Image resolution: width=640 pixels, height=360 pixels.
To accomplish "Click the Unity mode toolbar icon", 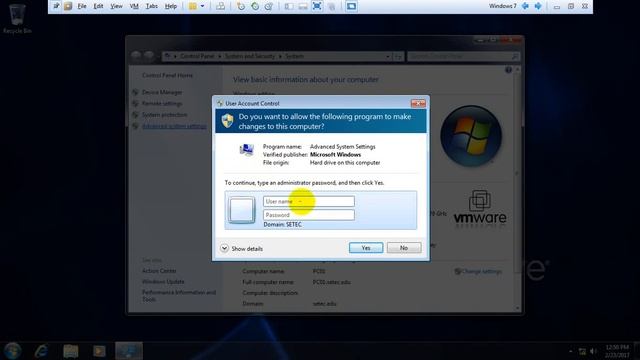I will click(331, 6).
